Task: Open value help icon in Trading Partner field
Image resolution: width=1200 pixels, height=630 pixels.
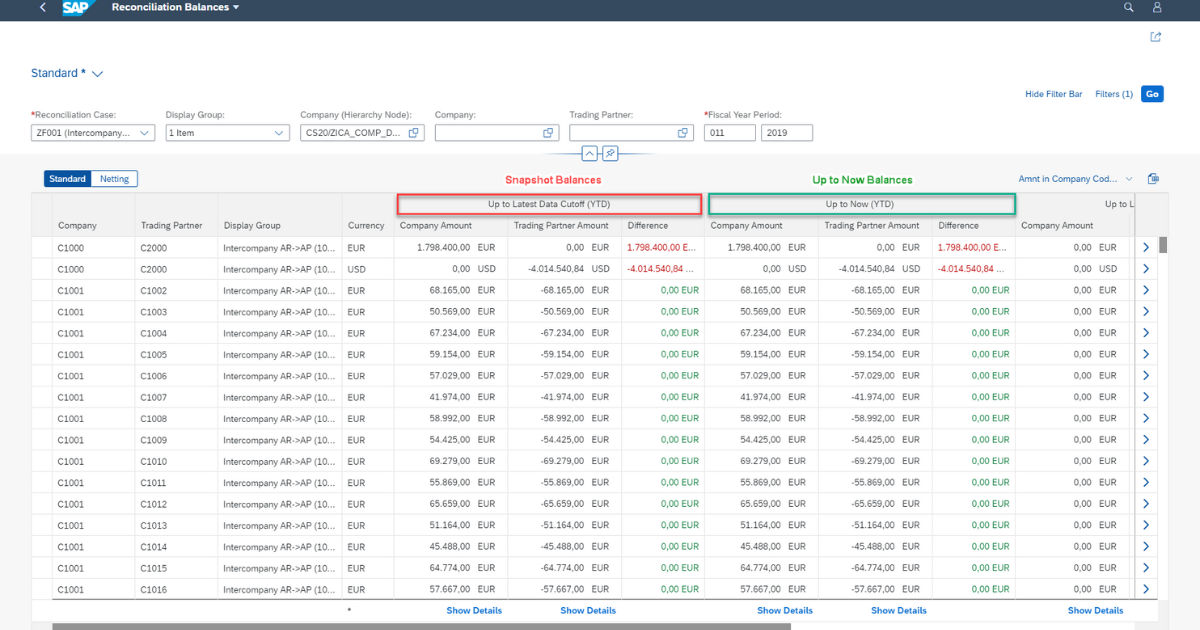Action: pos(683,133)
